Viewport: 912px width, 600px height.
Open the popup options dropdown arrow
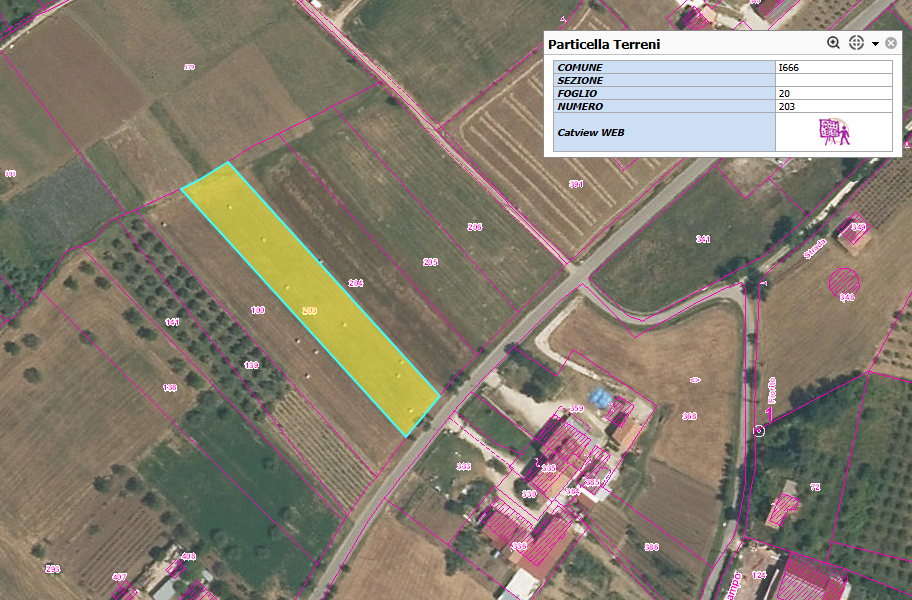[x=875, y=44]
